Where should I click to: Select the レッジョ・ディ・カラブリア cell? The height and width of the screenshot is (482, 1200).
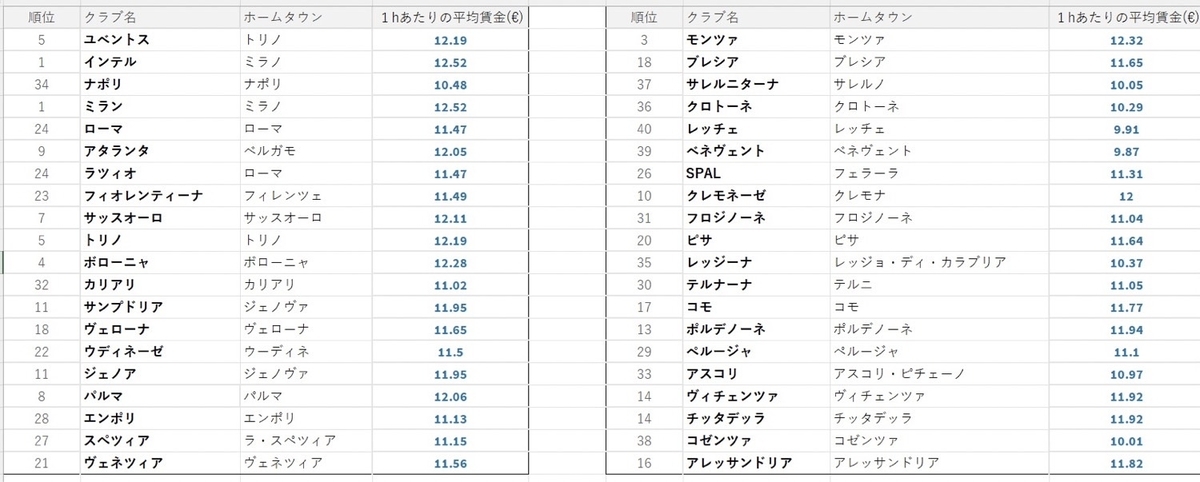pyautogui.click(x=918, y=263)
